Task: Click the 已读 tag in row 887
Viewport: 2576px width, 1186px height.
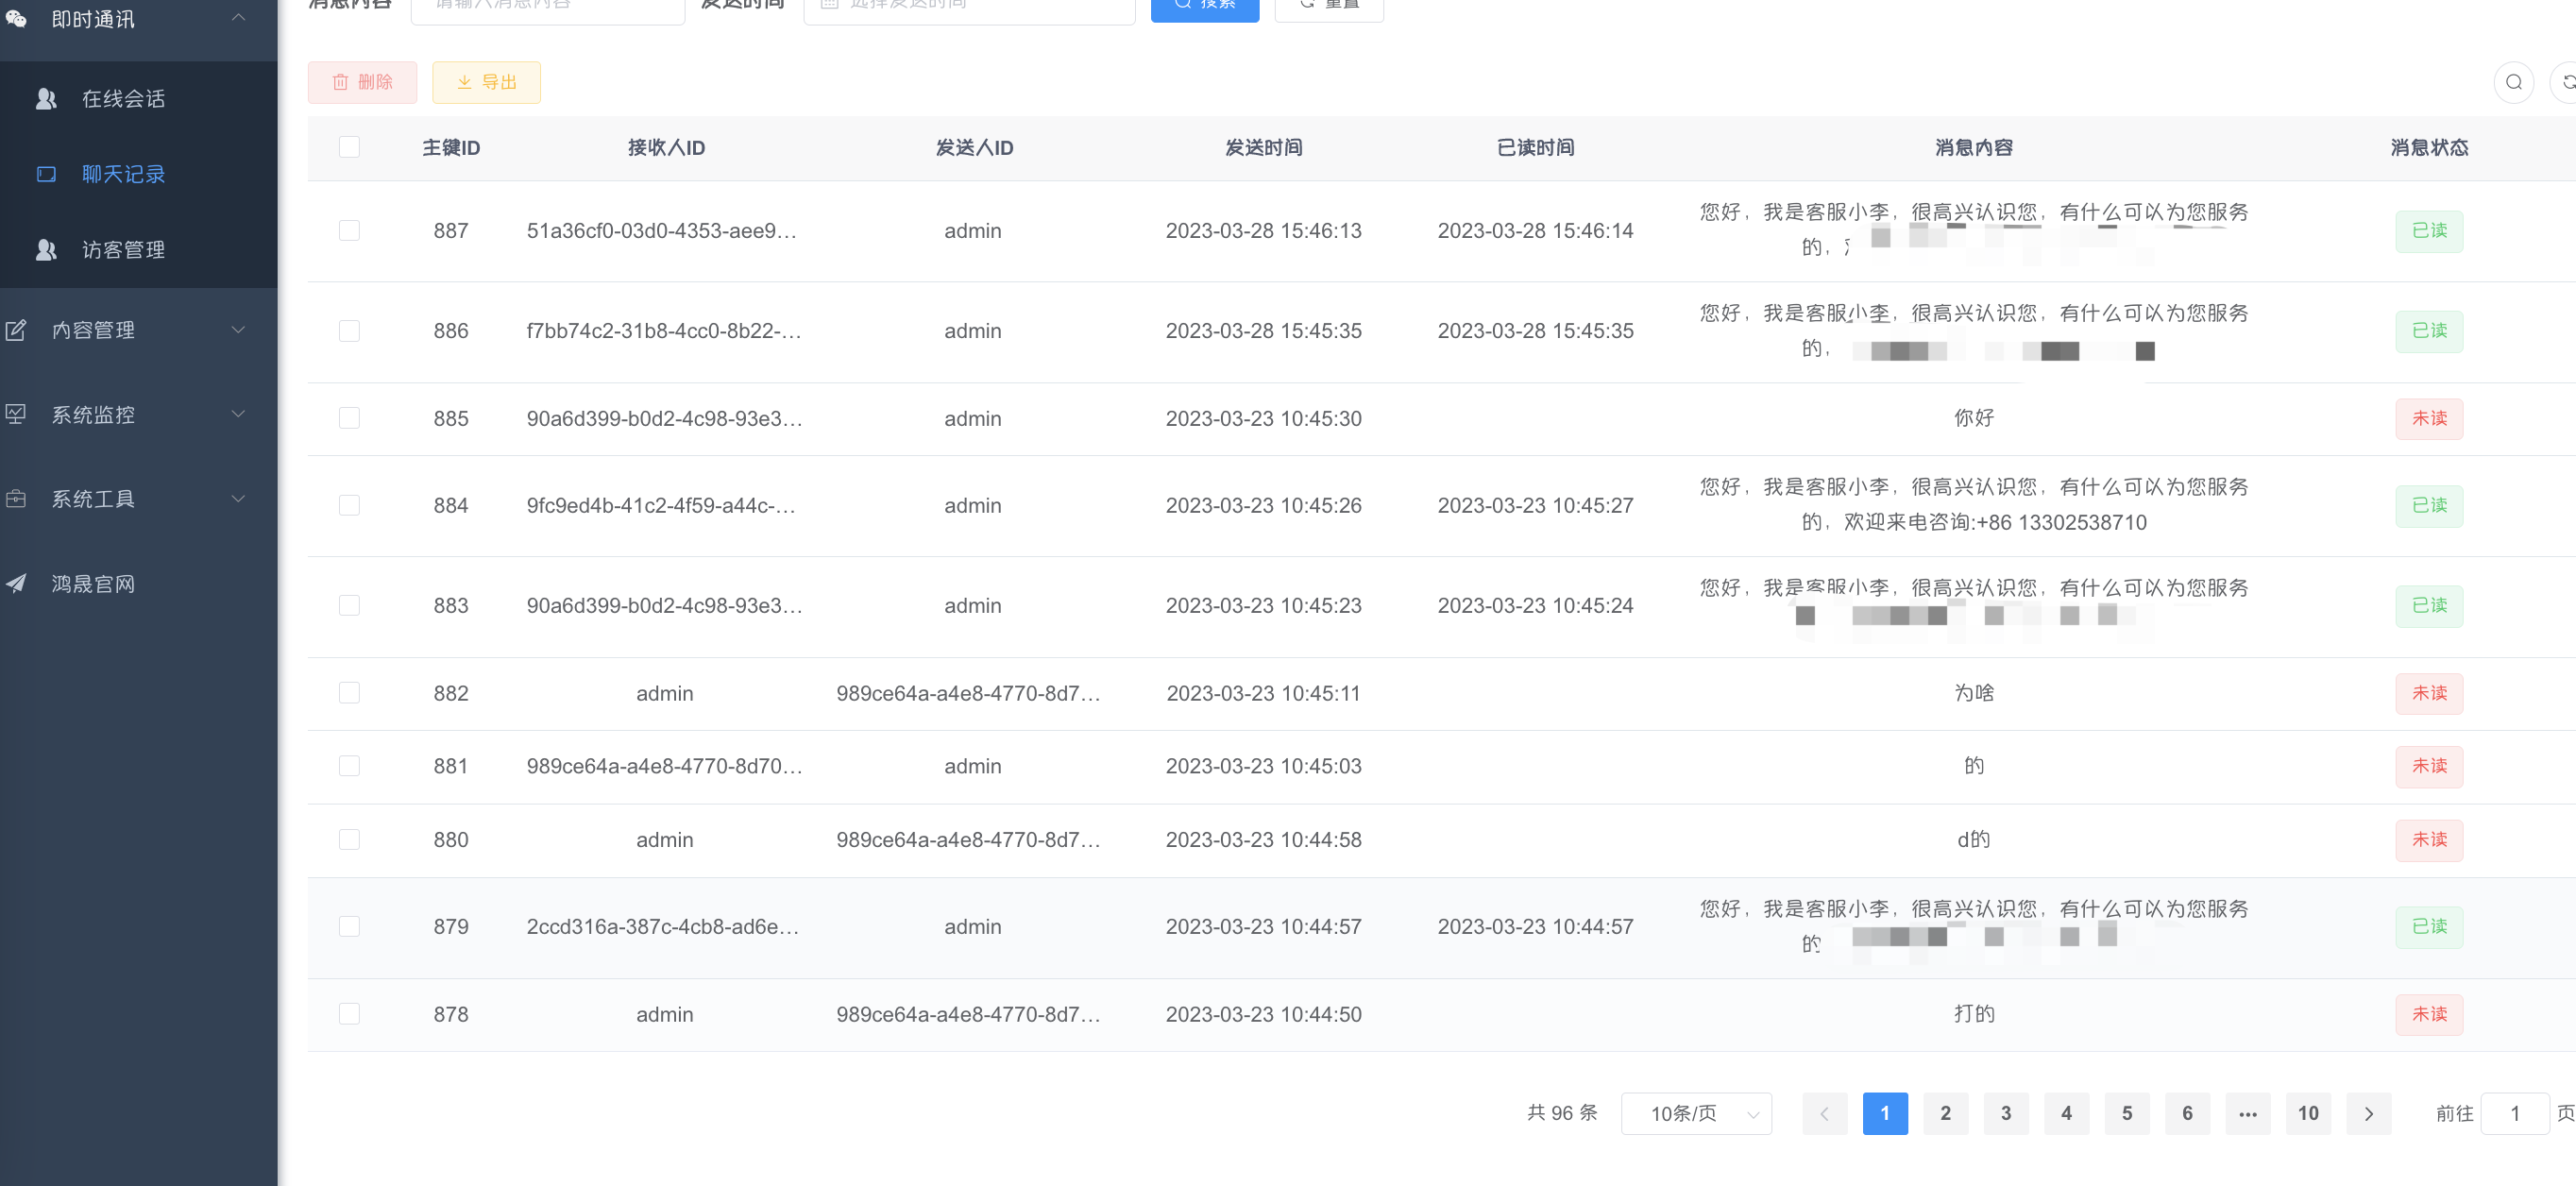Action: tap(2428, 231)
